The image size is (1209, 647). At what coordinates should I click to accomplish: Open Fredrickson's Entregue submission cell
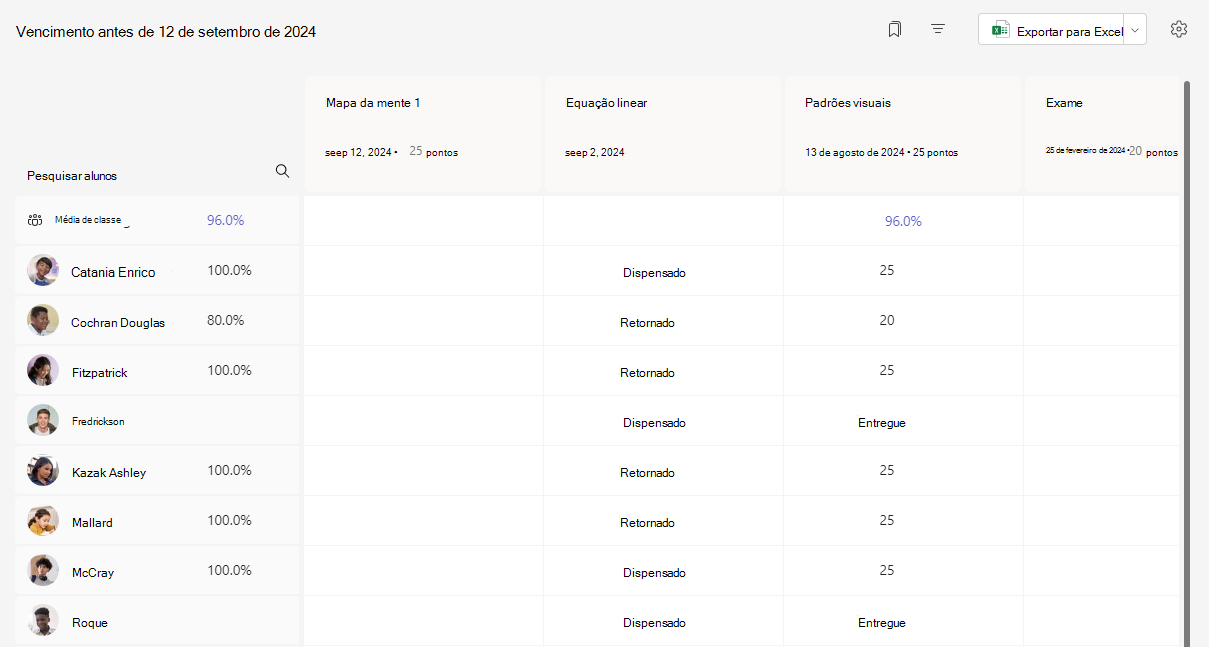point(882,423)
